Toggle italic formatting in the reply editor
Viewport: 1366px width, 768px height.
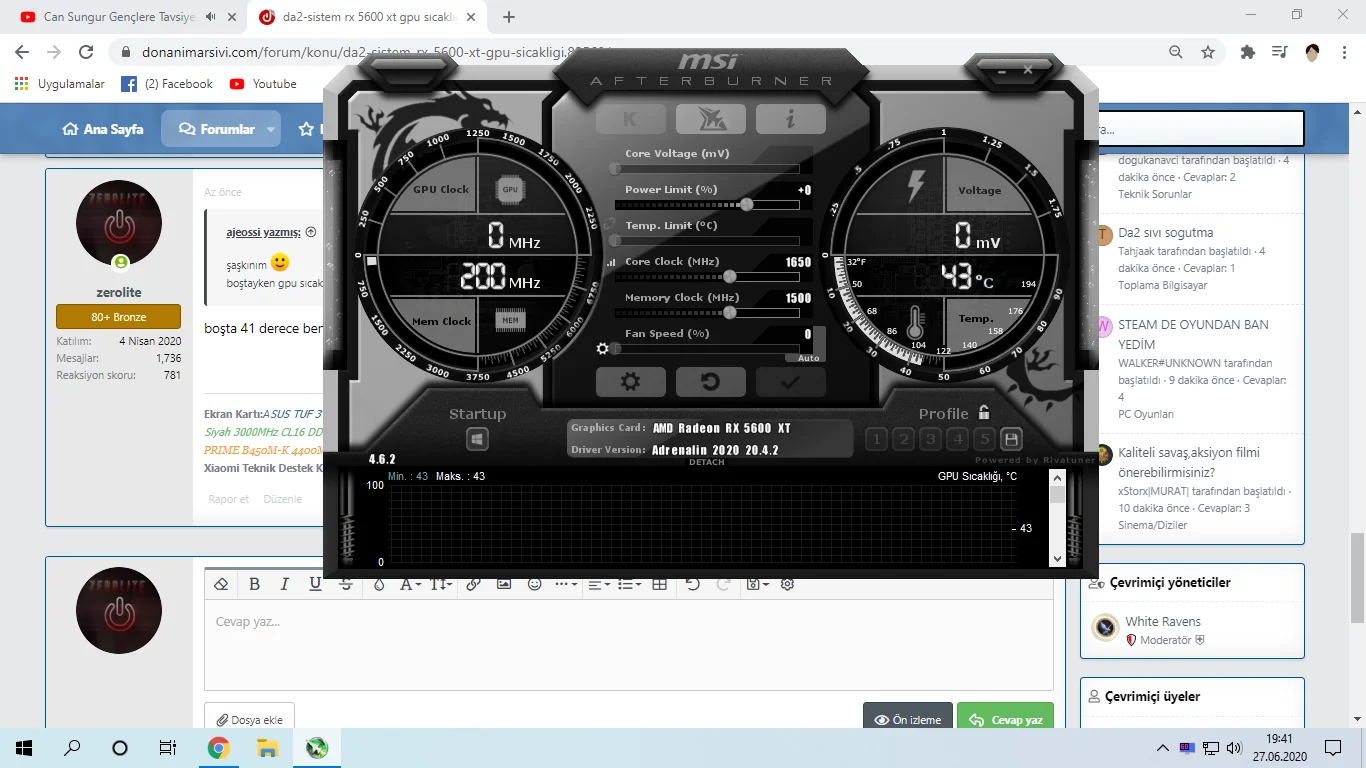[x=285, y=584]
